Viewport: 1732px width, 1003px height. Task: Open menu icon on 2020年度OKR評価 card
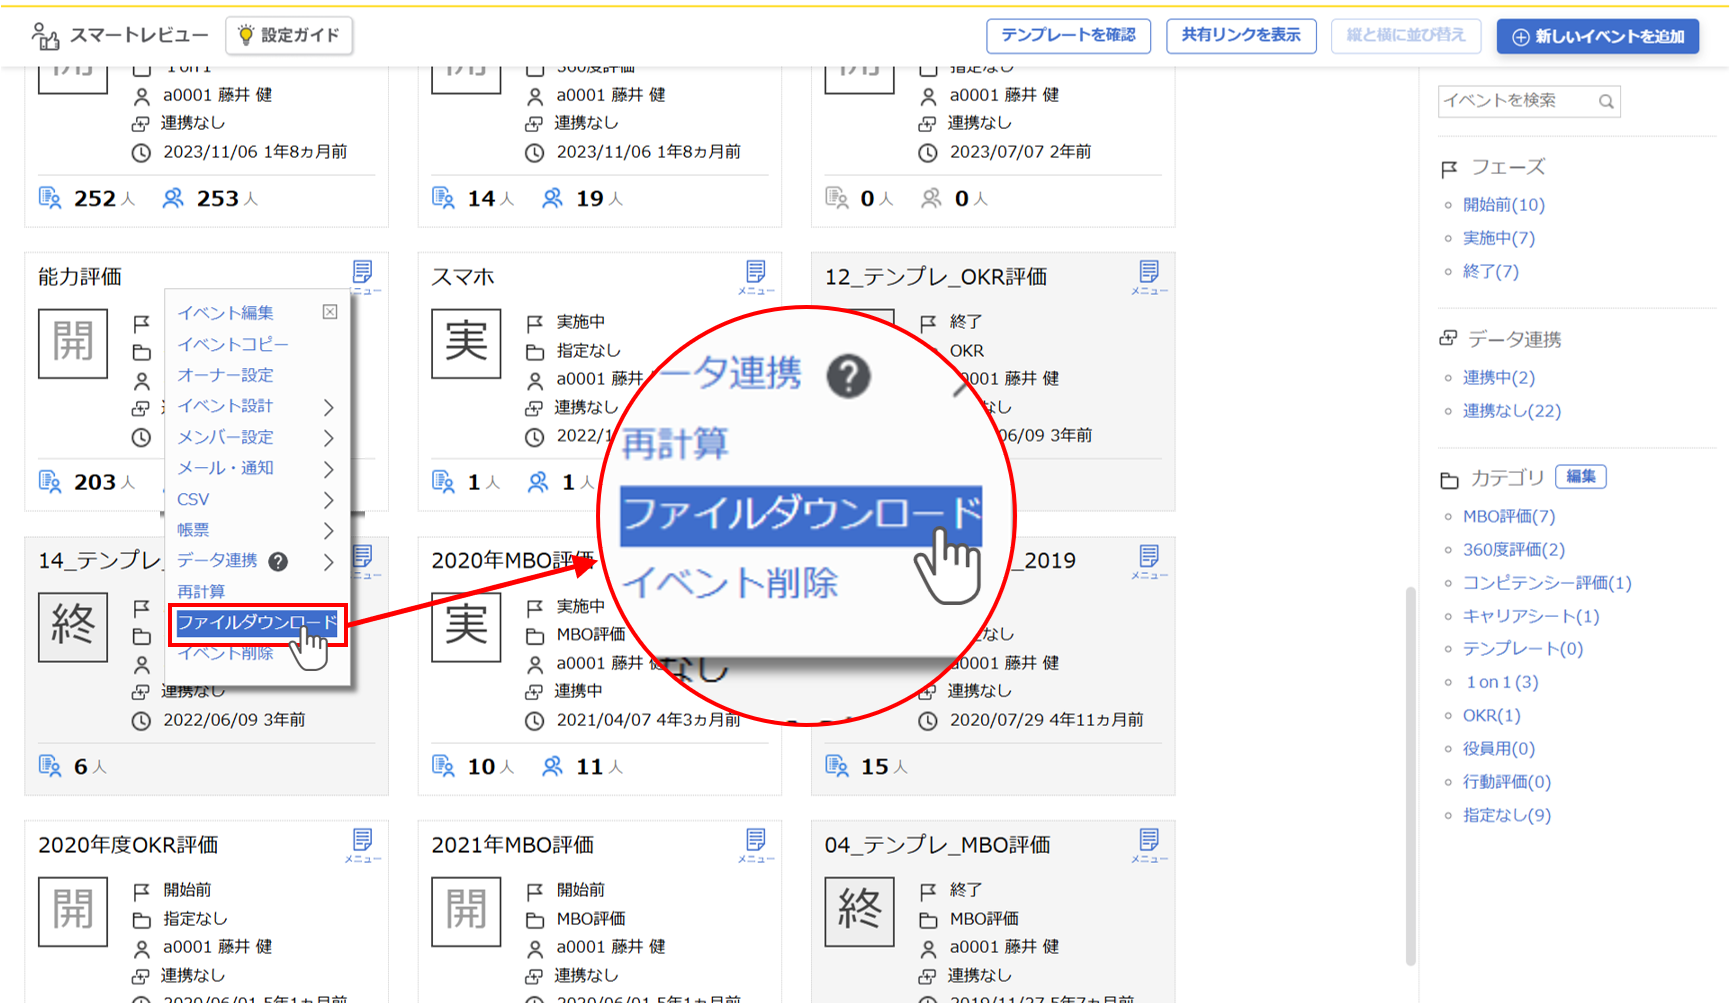(362, 844)
